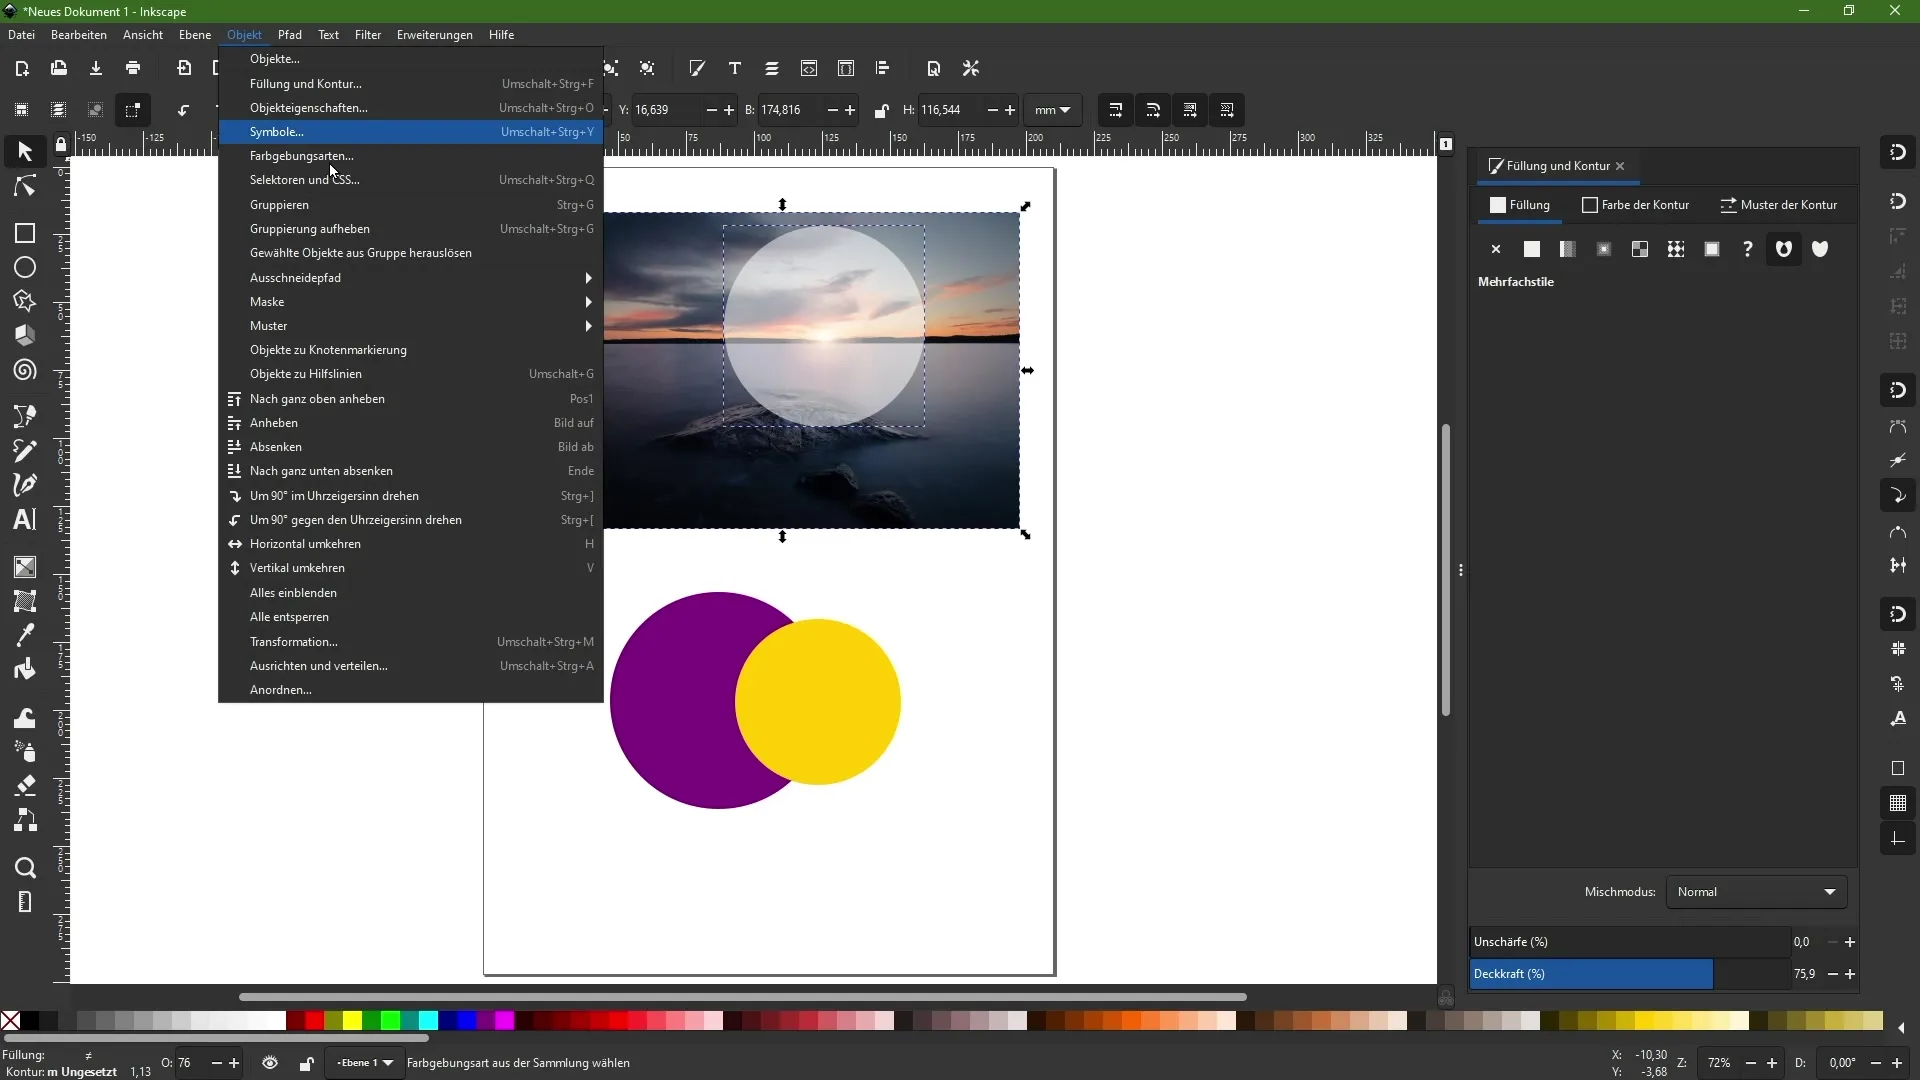
Task: Select the 3D box tool
Action: coord(25,335)
